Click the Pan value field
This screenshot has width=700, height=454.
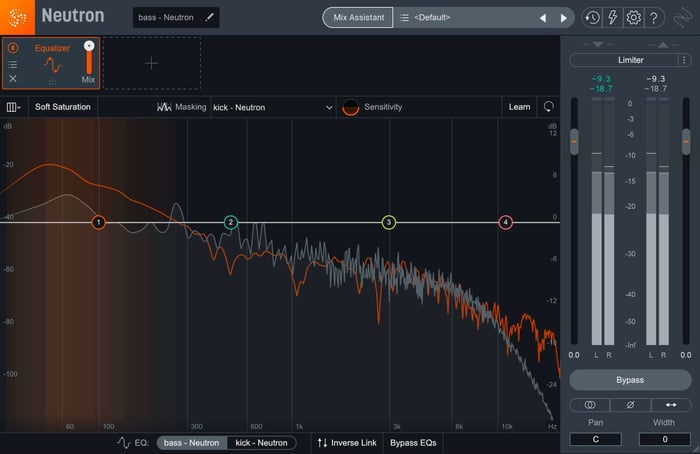596,439
